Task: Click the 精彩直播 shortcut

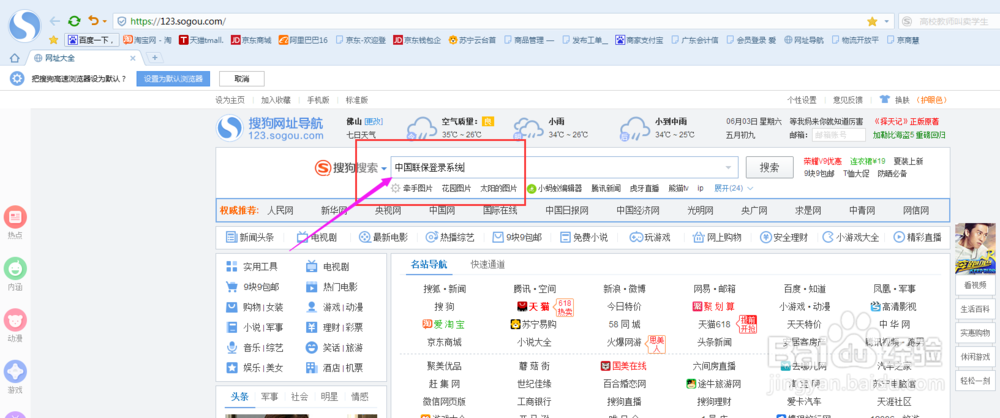Action: [x=918, y=237]
